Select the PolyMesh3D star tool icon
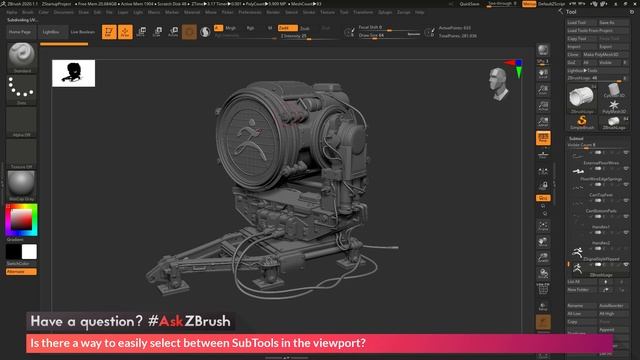640x360 pixels. (614, 107)
